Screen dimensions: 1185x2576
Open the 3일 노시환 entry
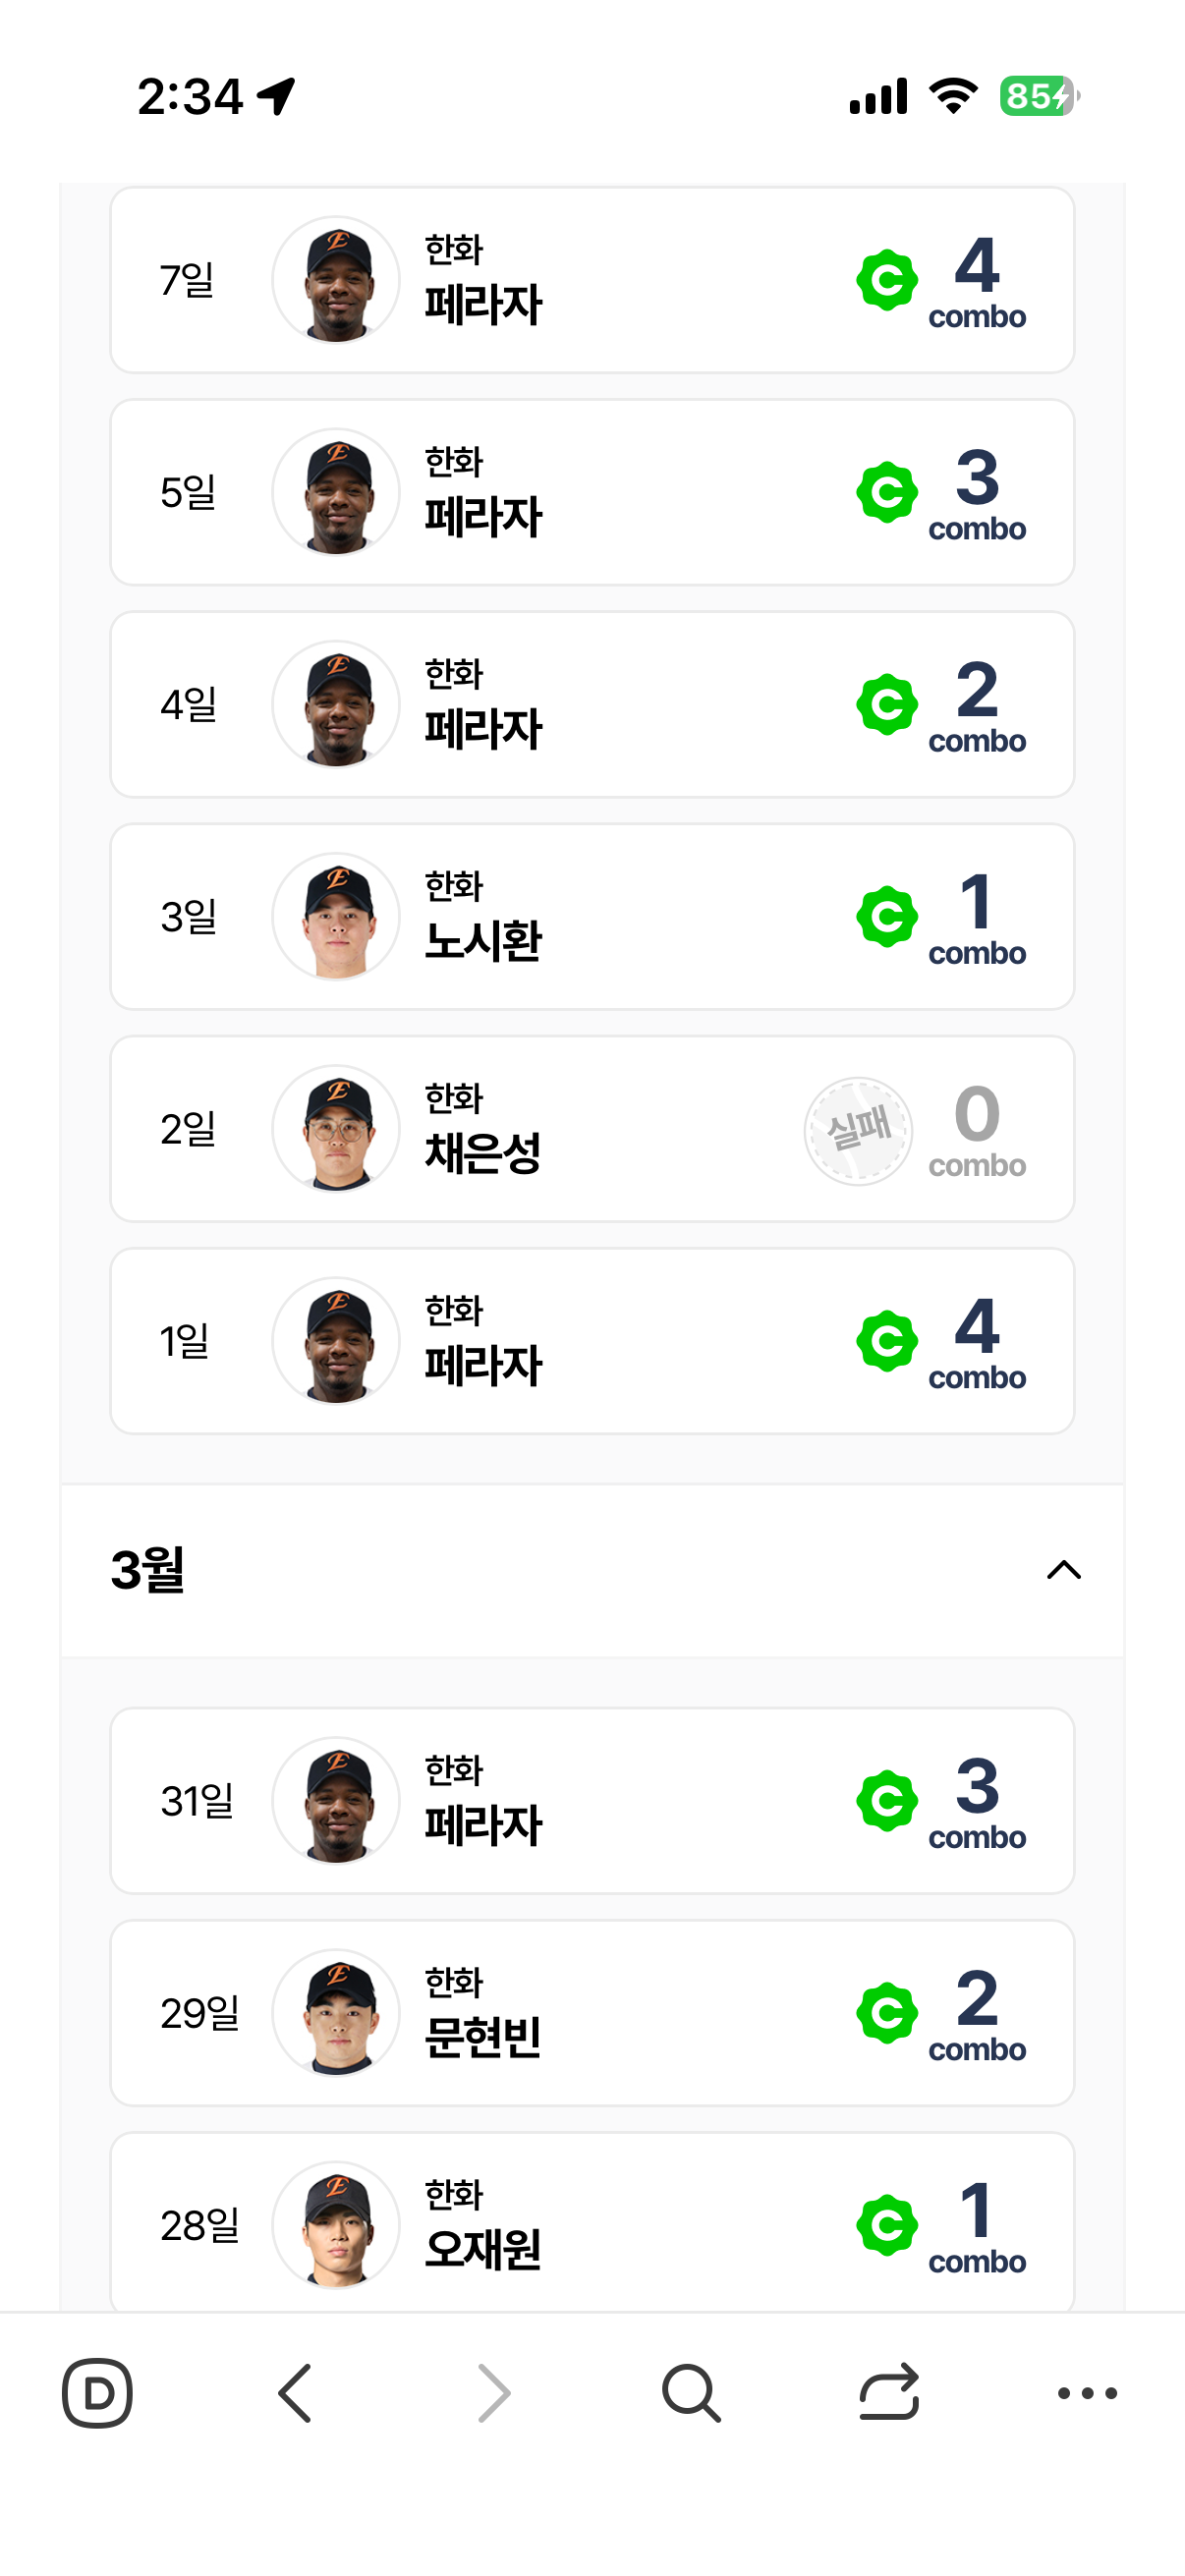pyautogui.click(x=592, y=917)
